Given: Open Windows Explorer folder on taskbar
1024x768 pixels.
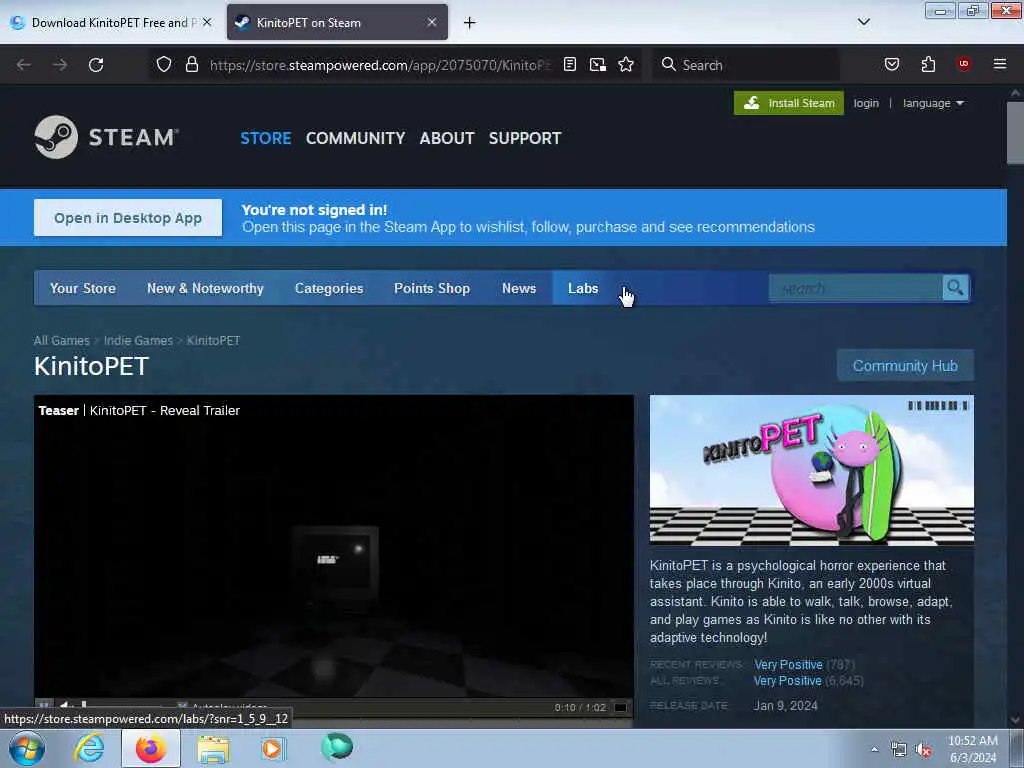Looking at the screenshot, I should point(213,748).
